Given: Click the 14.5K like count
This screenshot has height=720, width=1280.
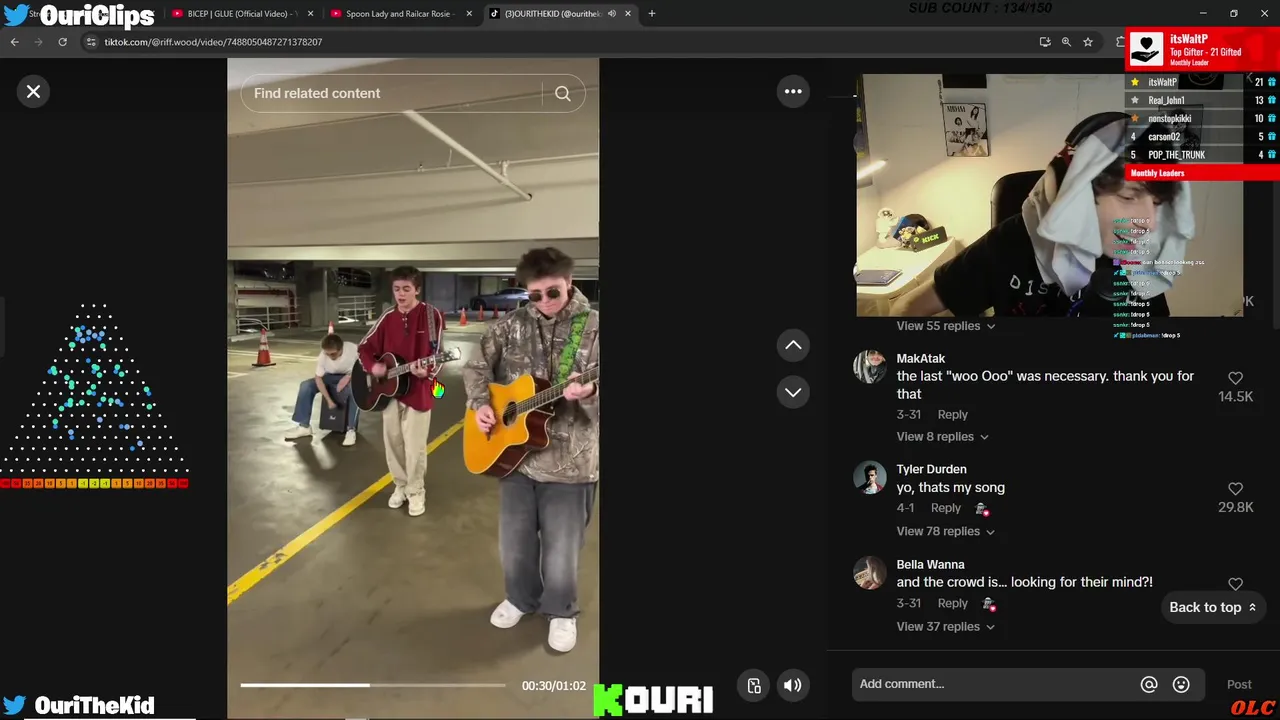Looking at the screenshot, I should [1235, 397].
